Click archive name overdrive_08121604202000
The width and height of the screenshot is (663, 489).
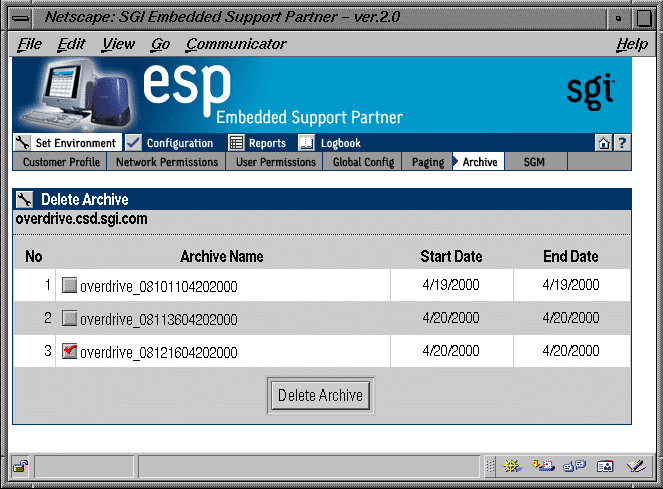[159, 352]
